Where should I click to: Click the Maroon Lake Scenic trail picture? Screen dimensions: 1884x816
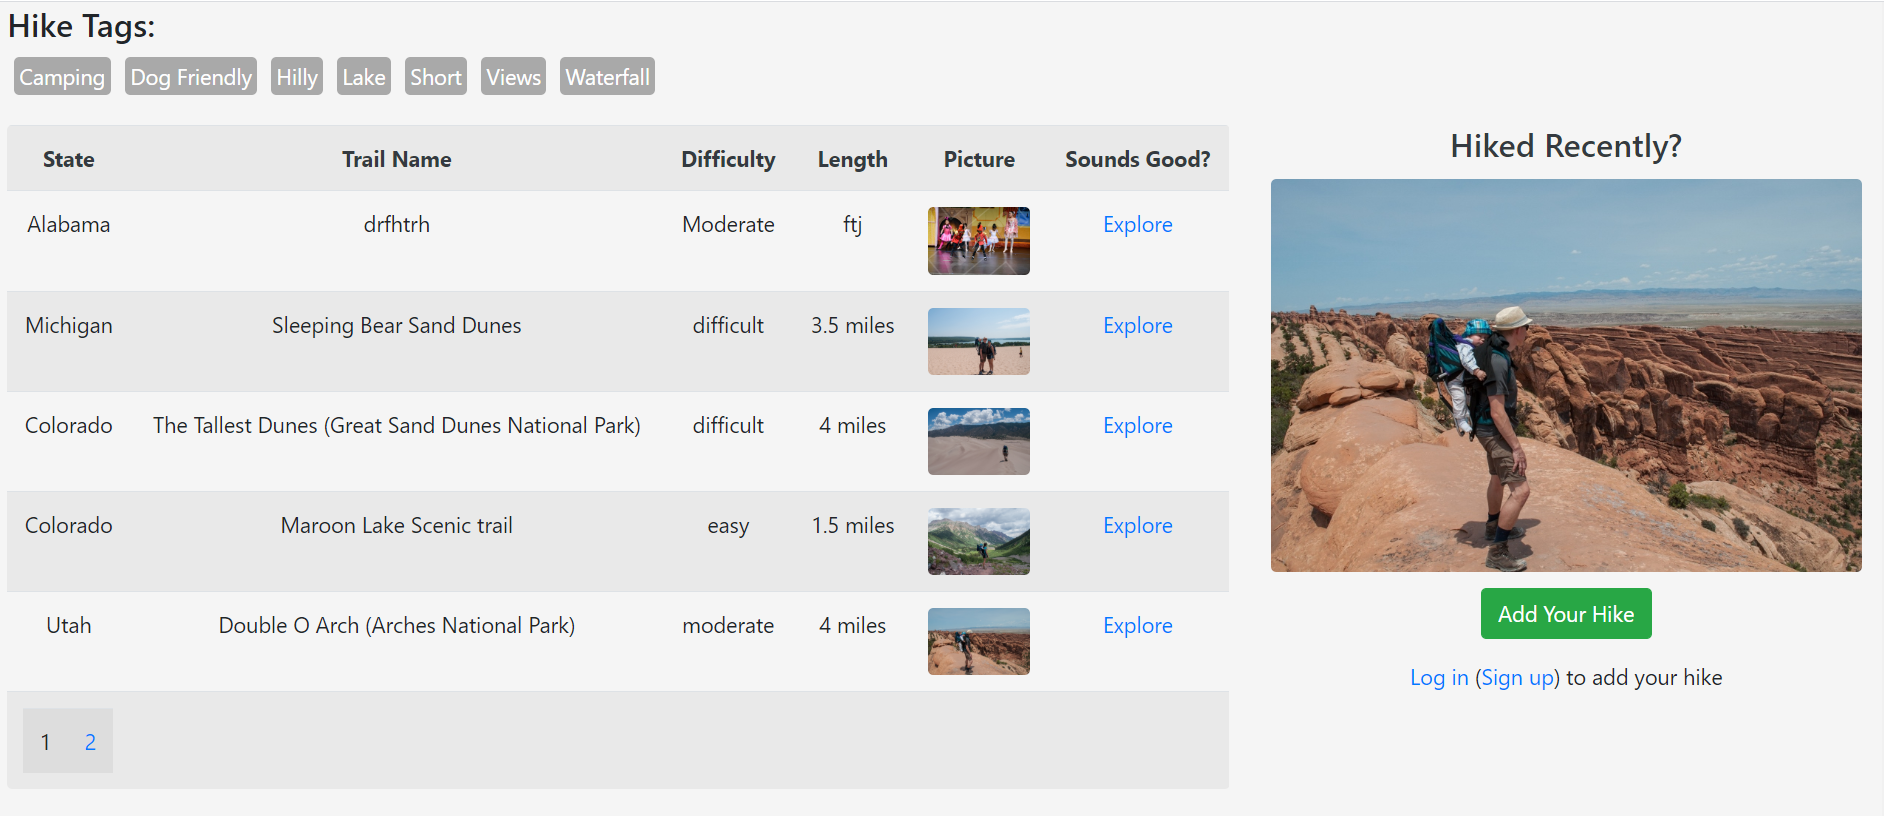978,541
